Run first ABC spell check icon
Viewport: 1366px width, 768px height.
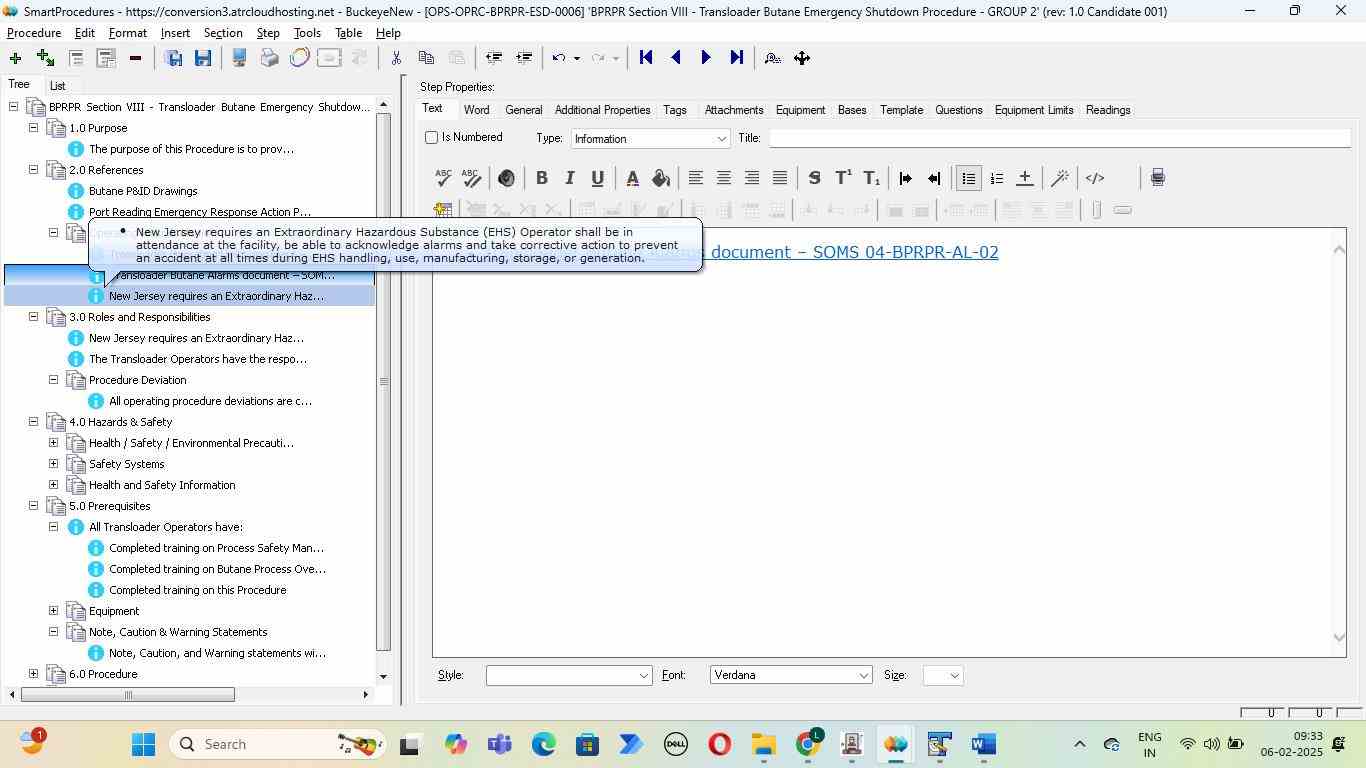[x=443, y=178]
